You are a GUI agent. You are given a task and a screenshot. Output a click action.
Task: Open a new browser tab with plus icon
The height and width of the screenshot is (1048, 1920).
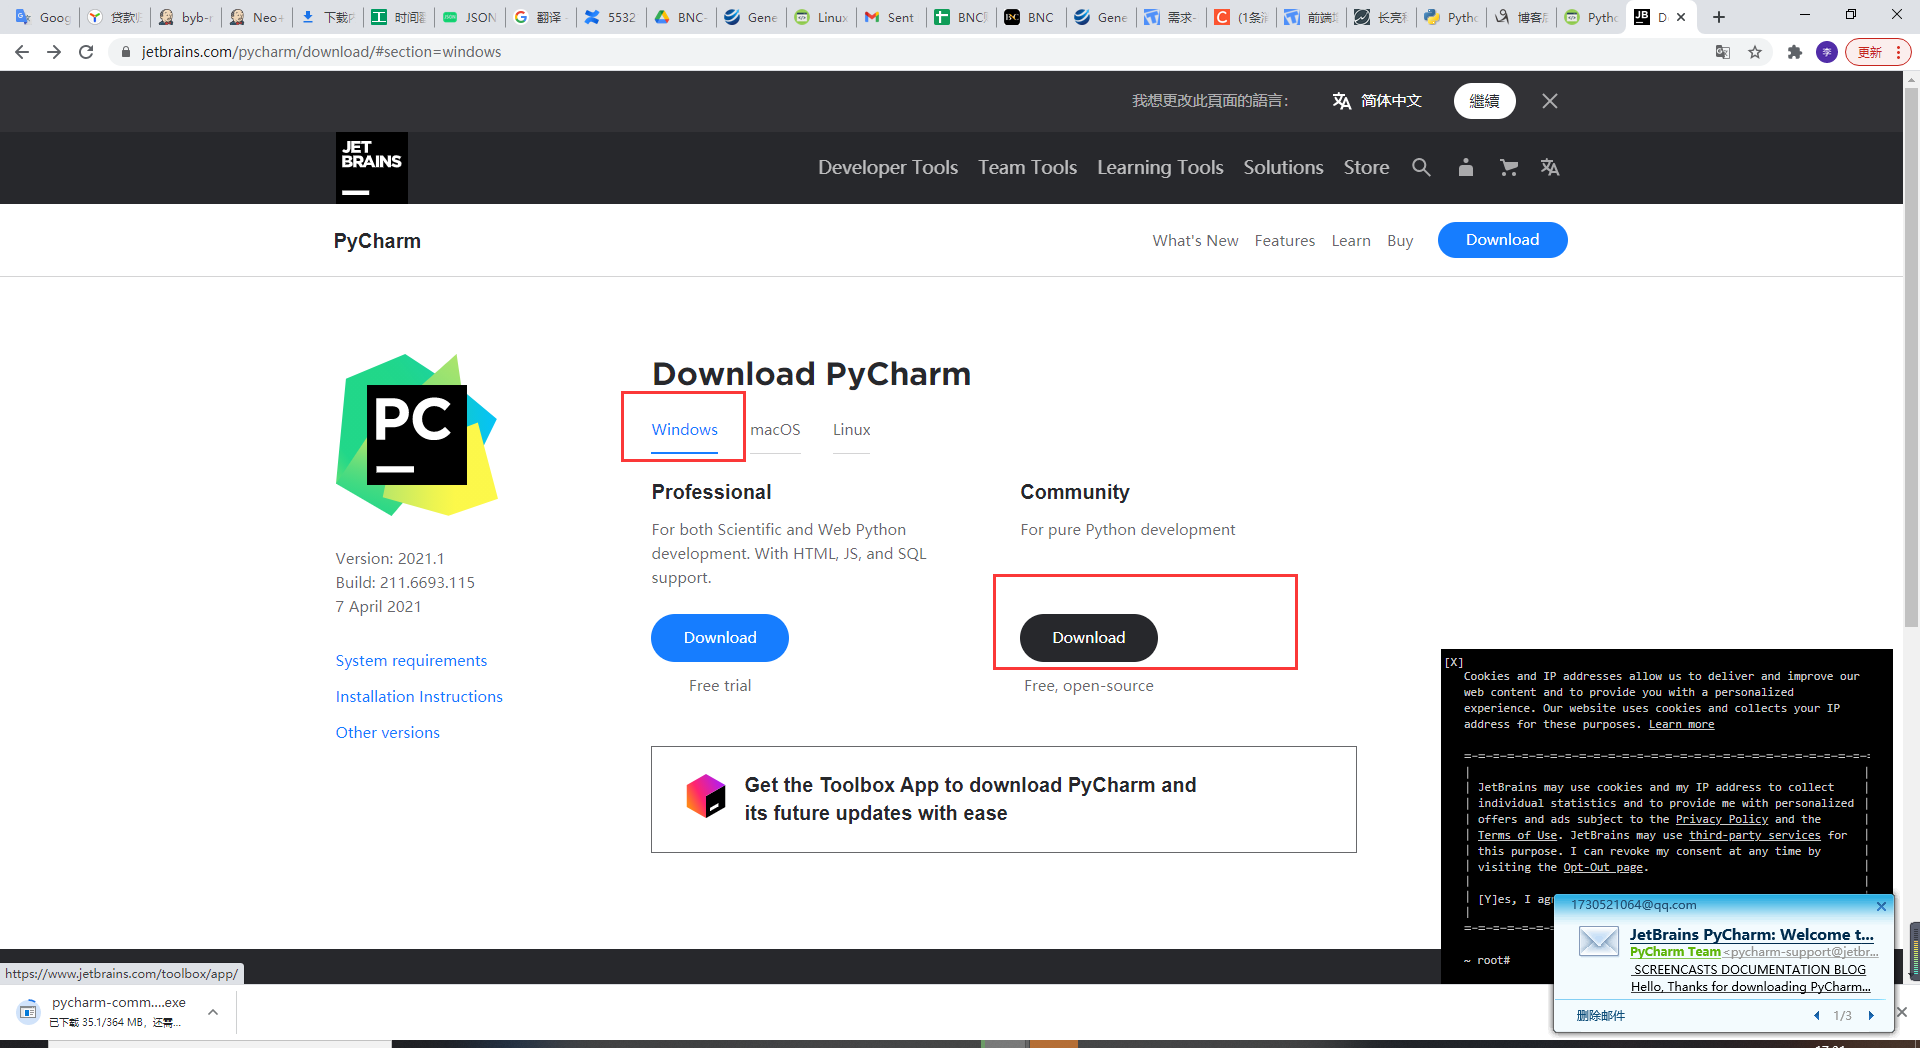pos(1719,17)
